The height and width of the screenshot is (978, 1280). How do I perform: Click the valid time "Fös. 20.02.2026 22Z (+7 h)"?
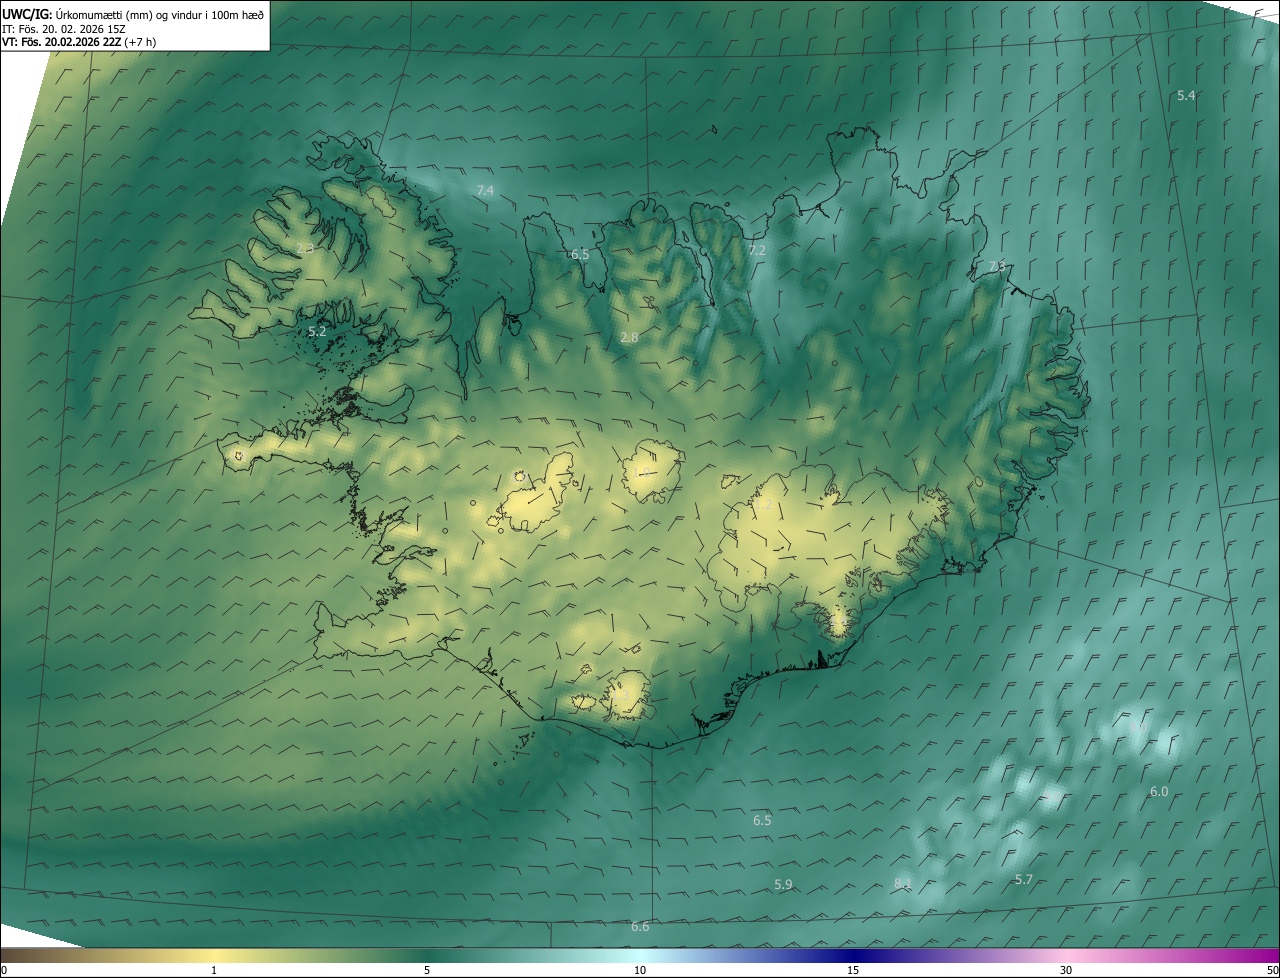click(89, 42)
